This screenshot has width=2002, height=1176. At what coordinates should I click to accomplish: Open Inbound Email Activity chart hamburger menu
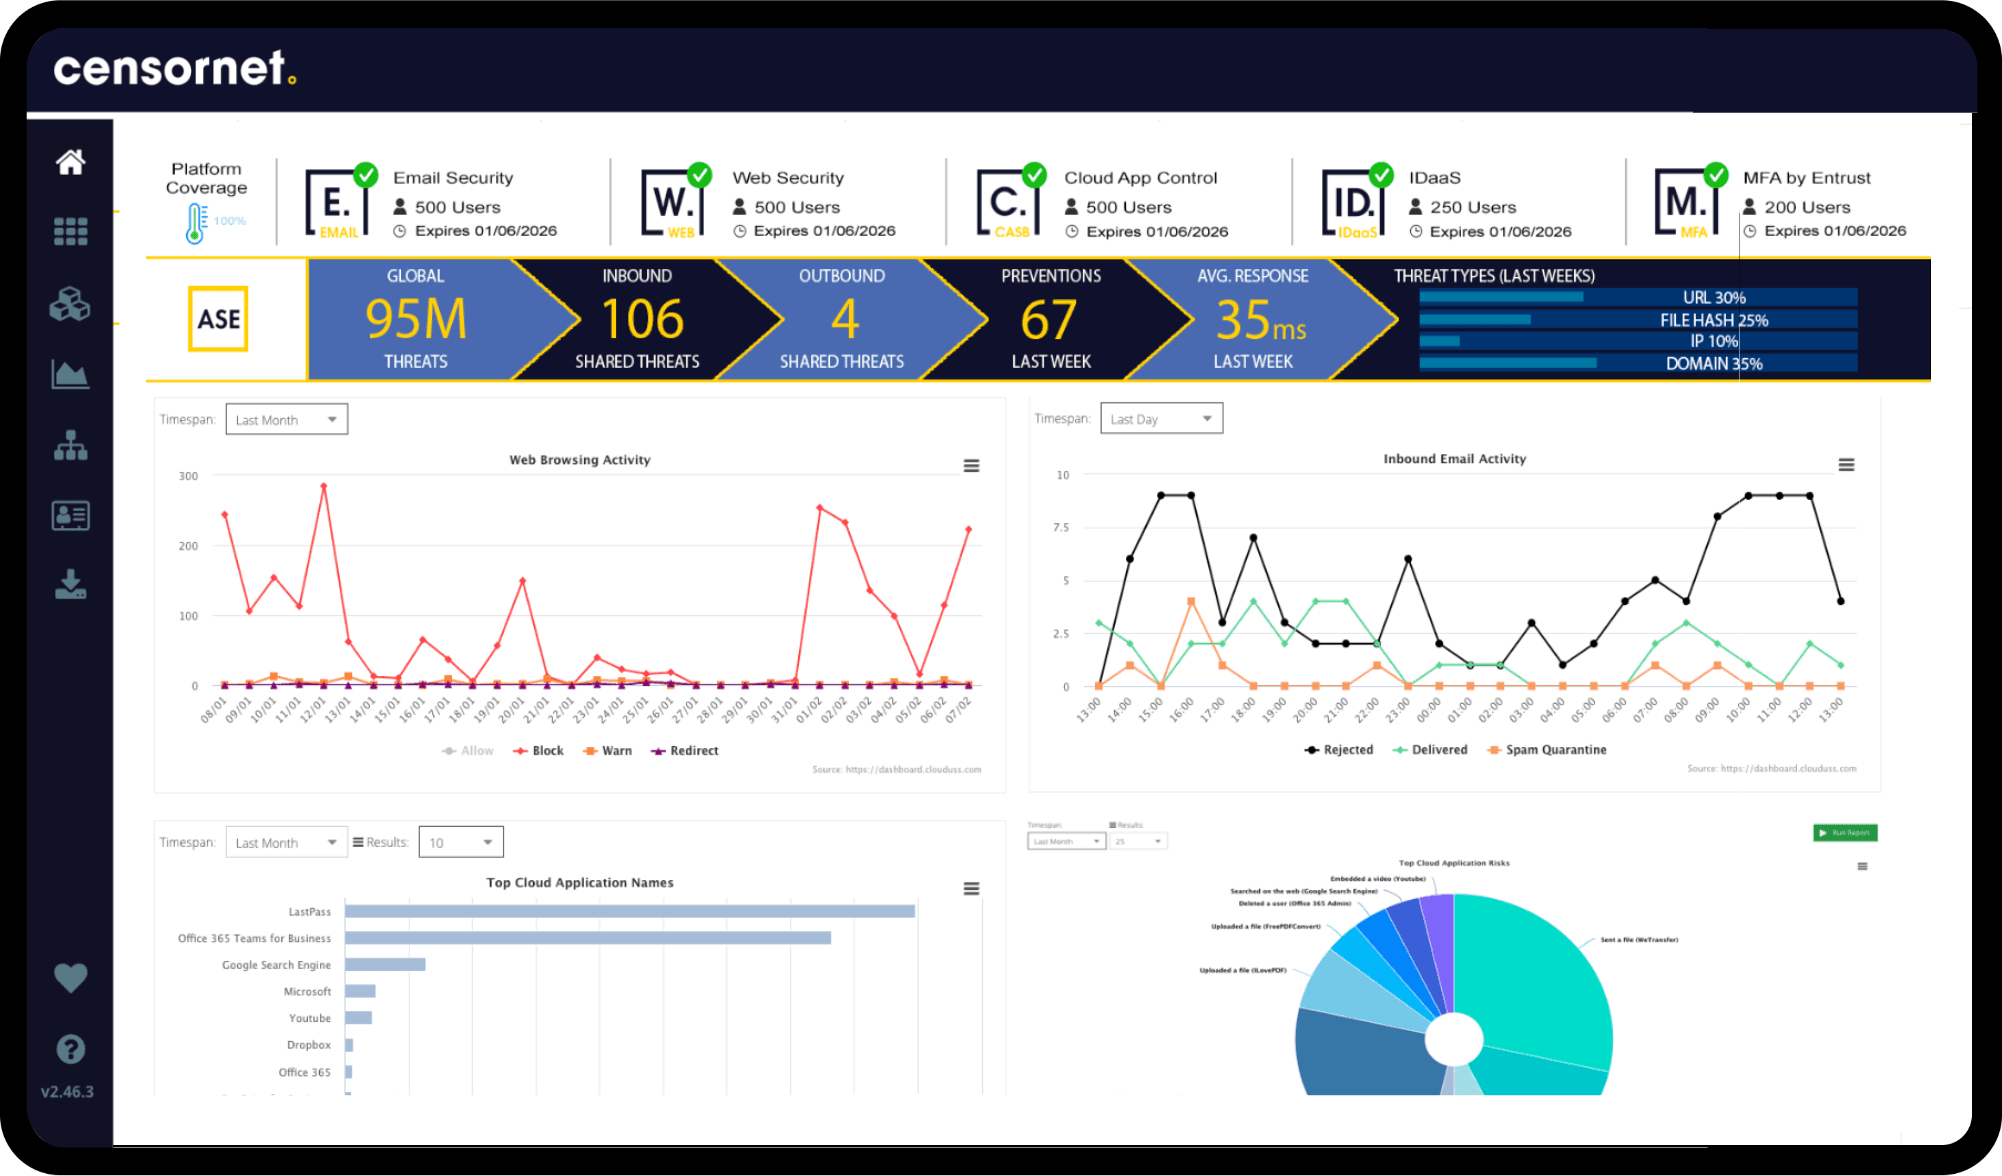point(1846,465)
